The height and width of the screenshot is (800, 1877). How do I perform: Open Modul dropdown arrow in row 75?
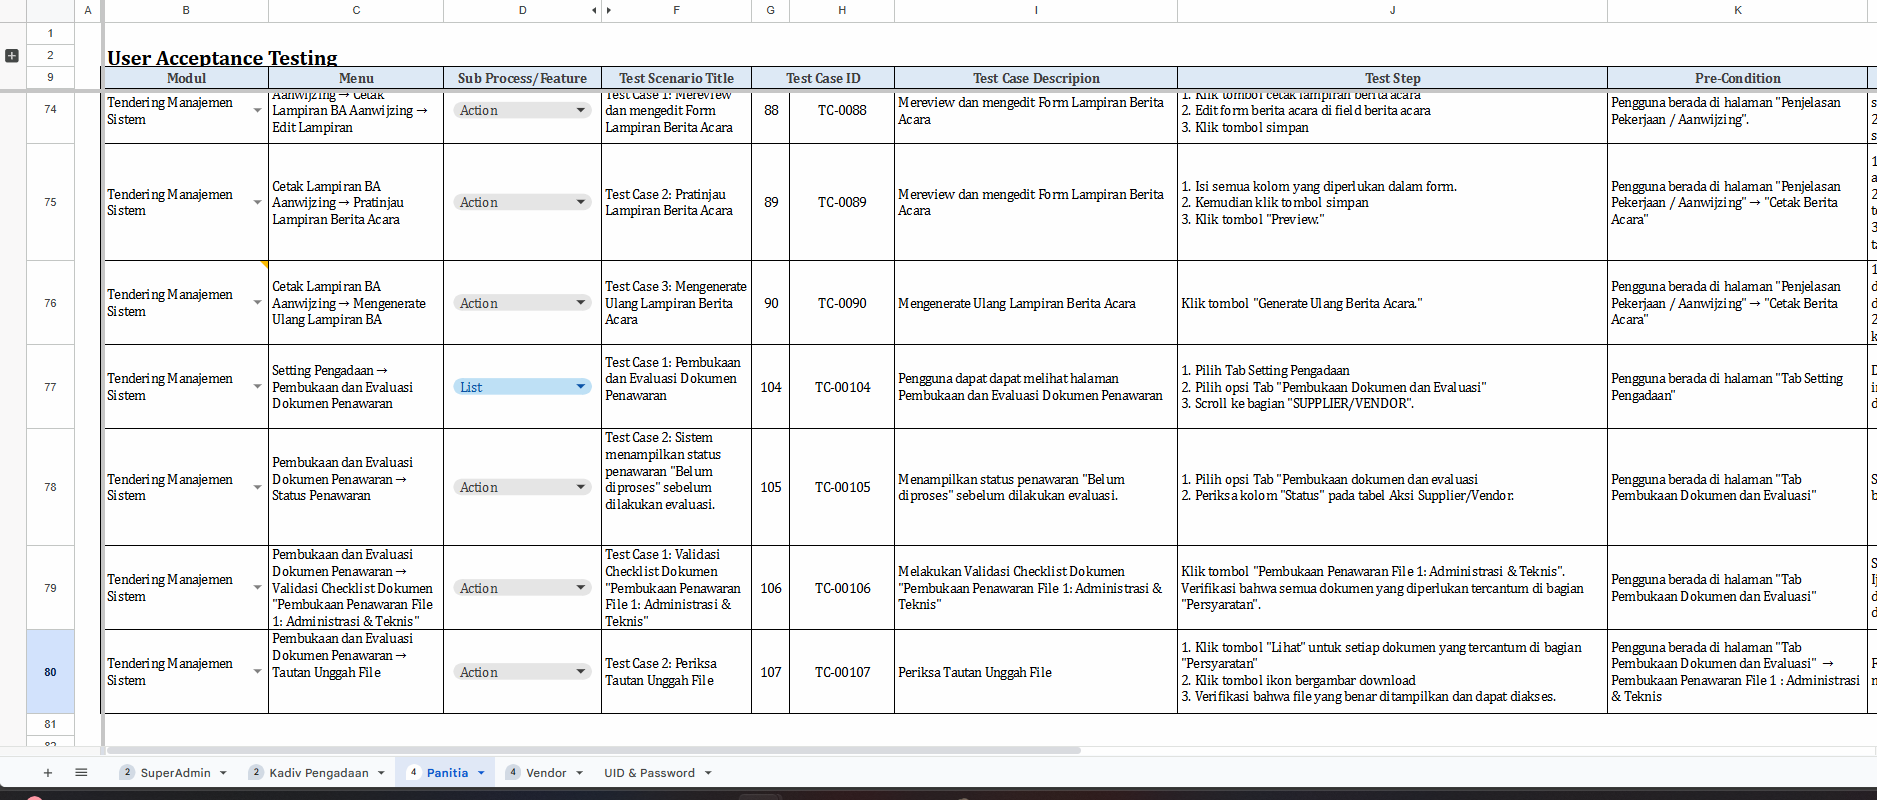(x=258, y=203)
